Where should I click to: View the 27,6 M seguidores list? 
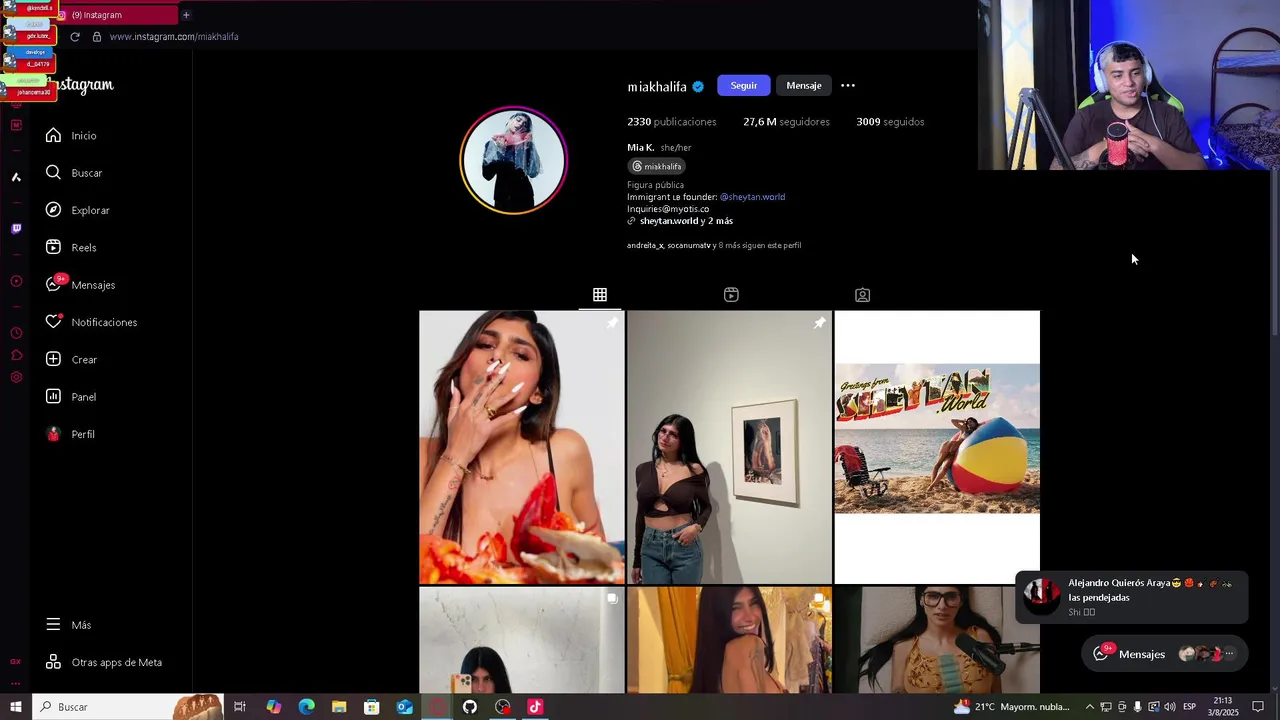click(x=786, y=122)
